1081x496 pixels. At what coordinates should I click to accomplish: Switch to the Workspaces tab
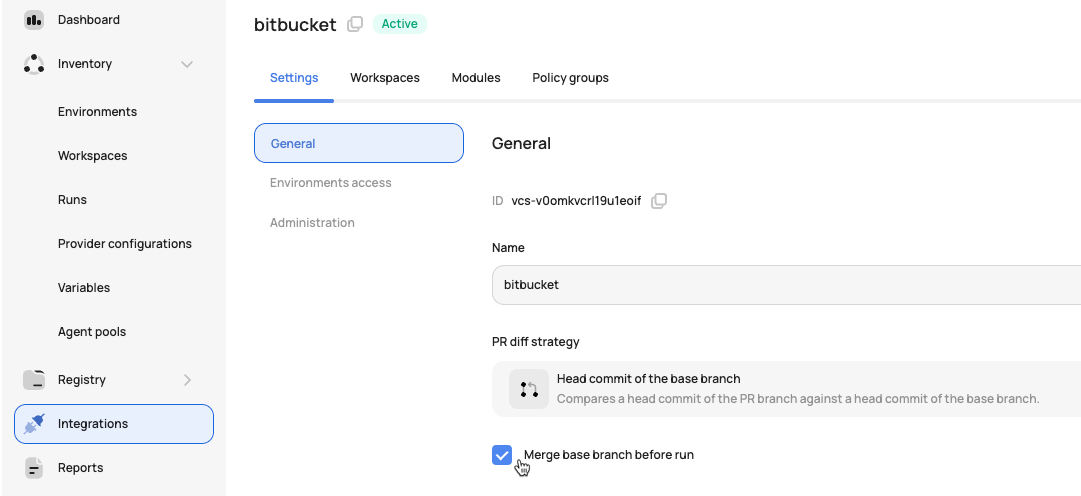(385, 78)
